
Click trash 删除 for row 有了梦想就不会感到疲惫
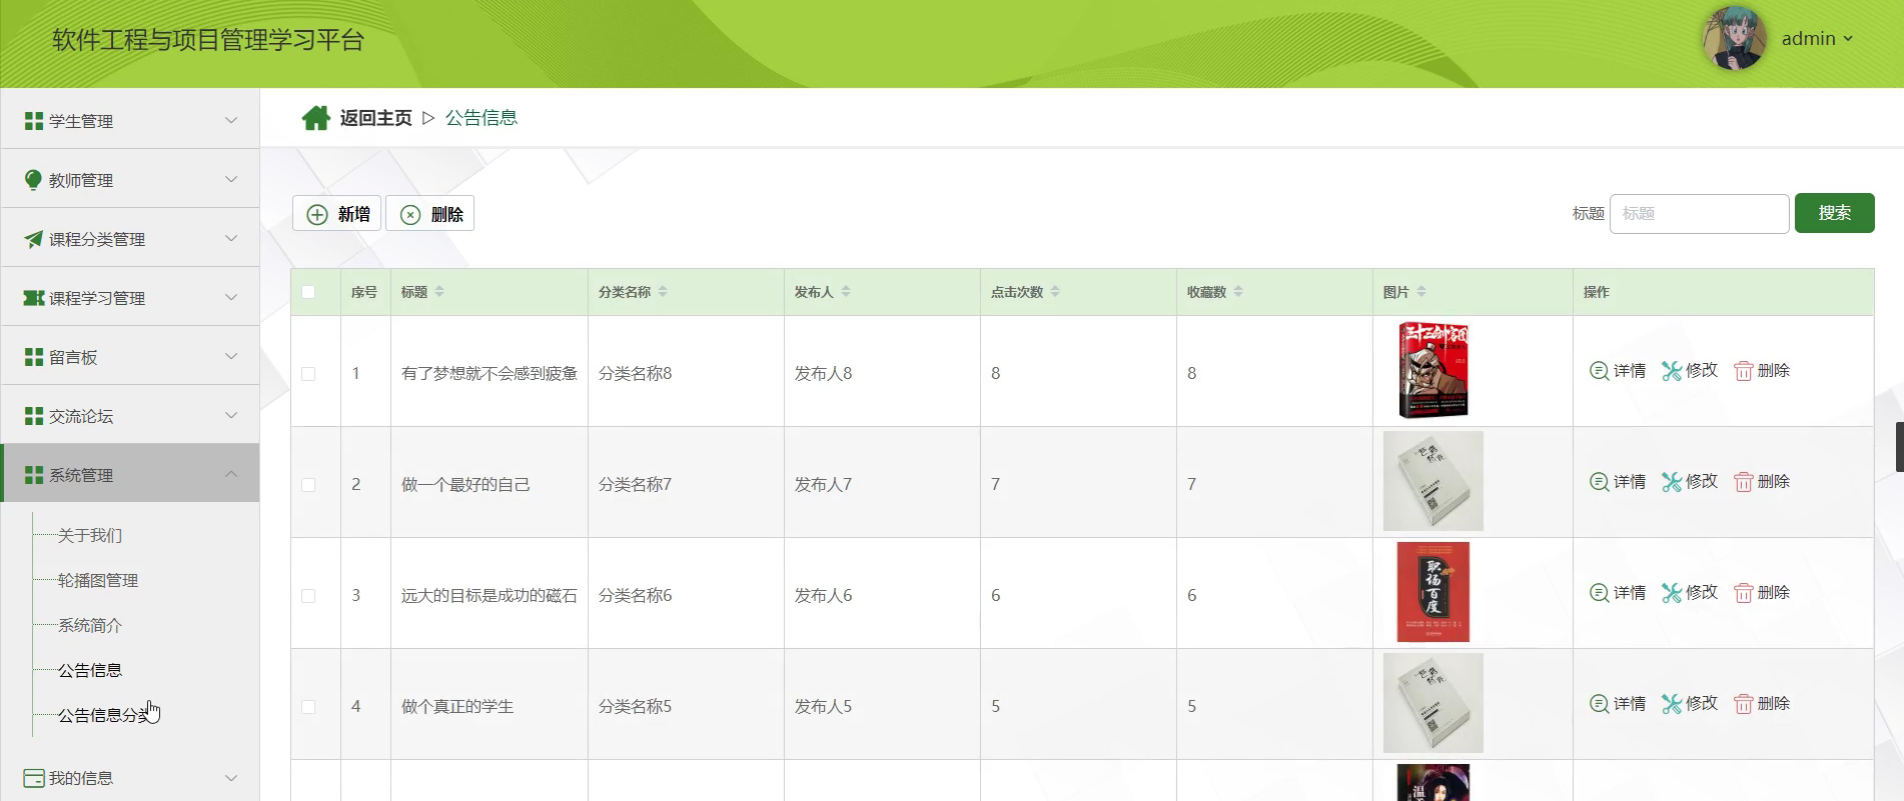(x=1761, y=371)
